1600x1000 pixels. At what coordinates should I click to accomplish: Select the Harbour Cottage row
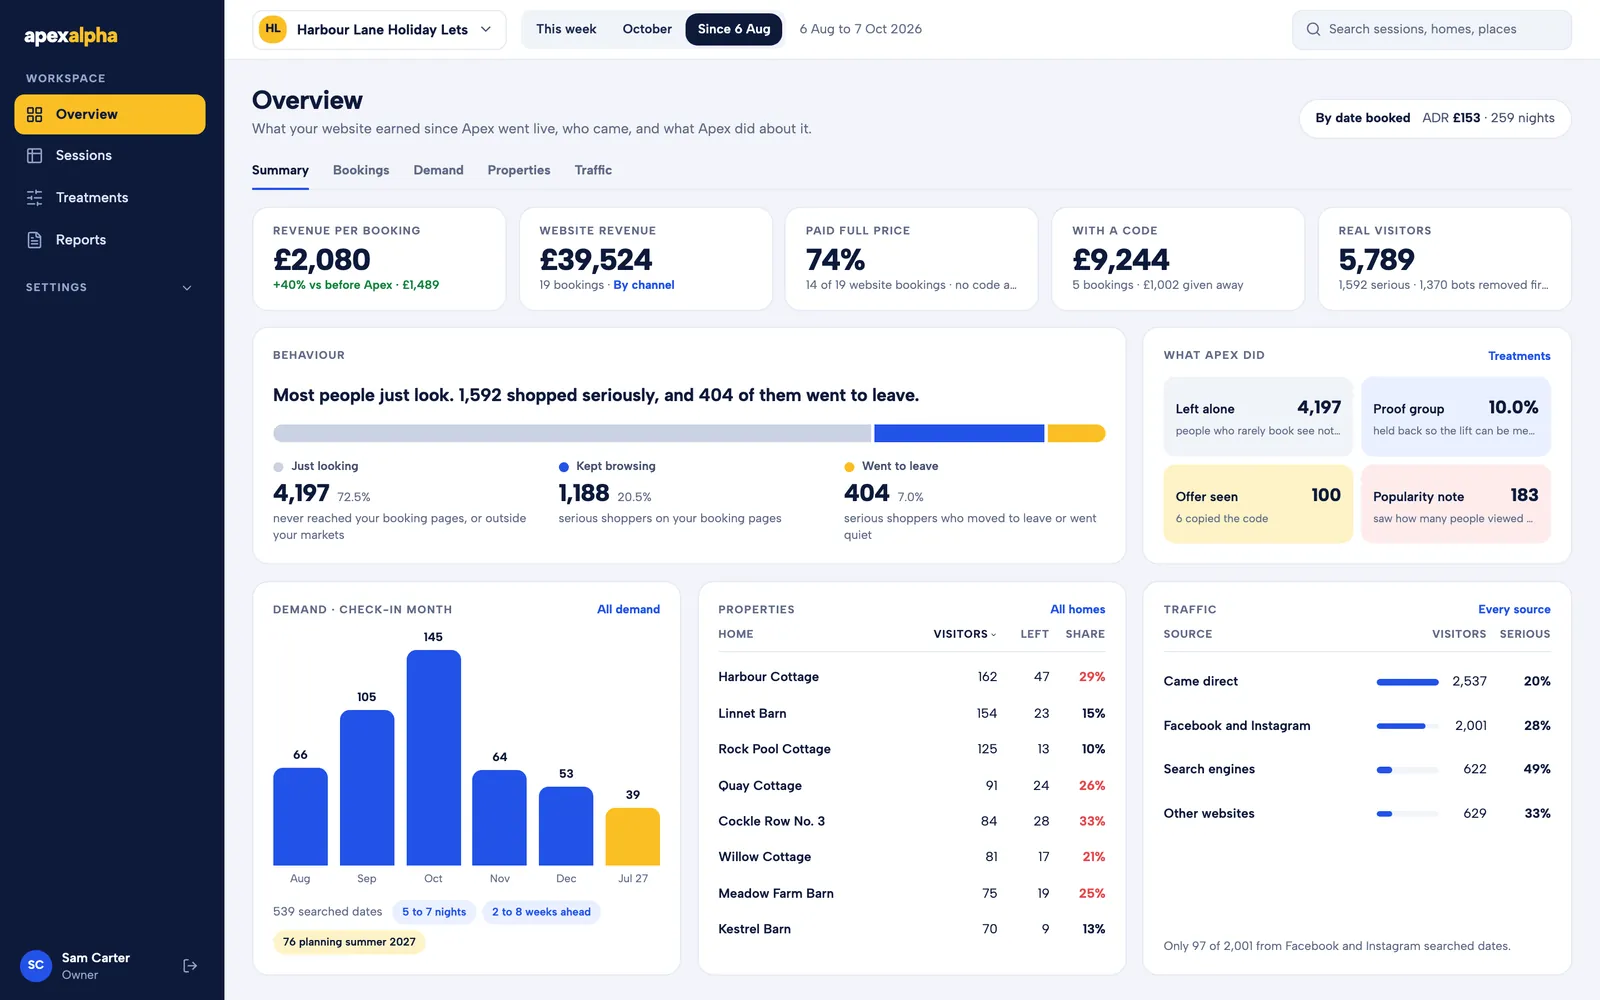click(911, 677)
